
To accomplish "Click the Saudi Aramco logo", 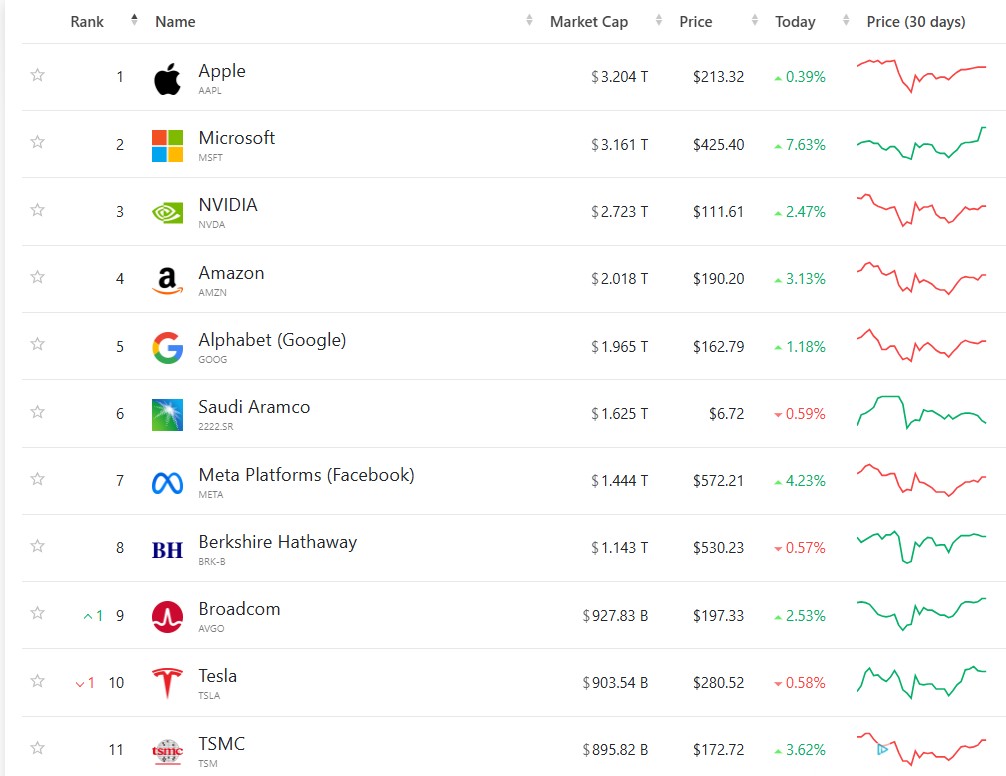I will 167,415.
